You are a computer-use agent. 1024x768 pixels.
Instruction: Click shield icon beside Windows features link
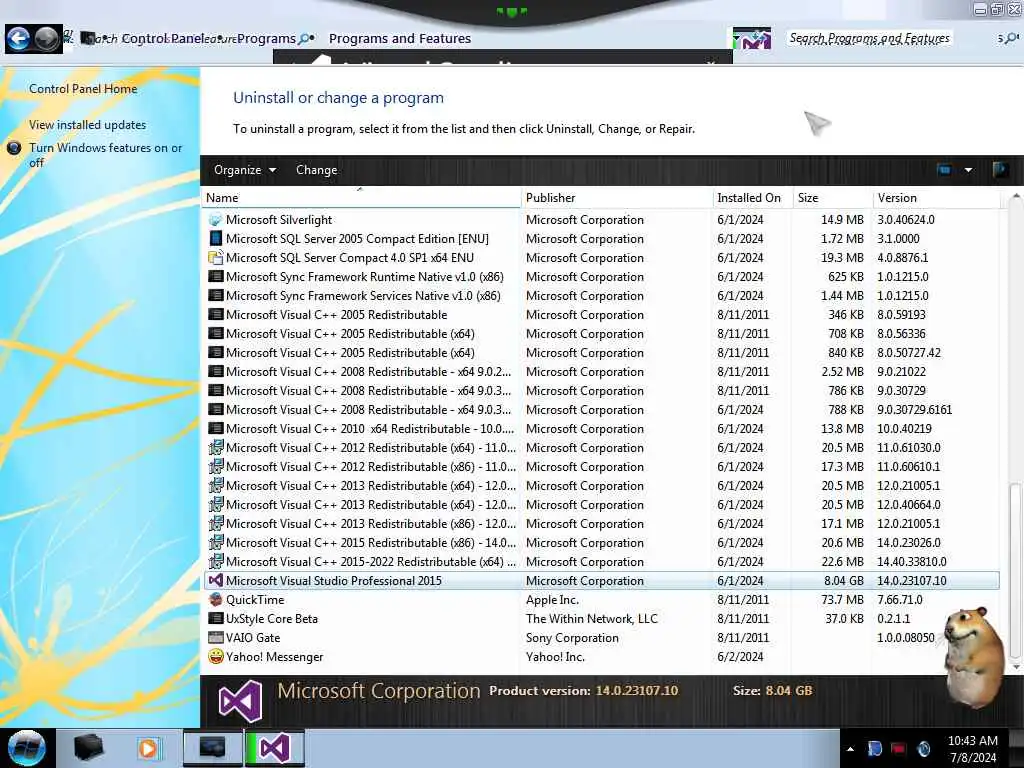tap(14, 148)
